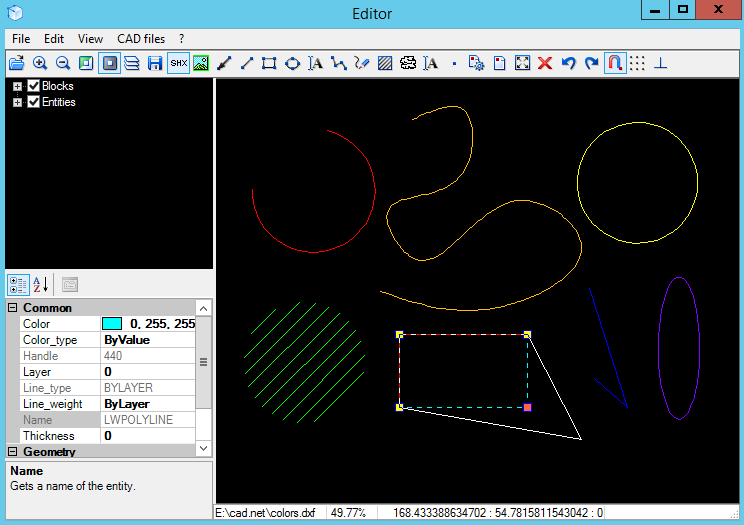Viewport: 744px width, 525px height.
Task: Select the first text (A) tool
Action: coord(316,63)
